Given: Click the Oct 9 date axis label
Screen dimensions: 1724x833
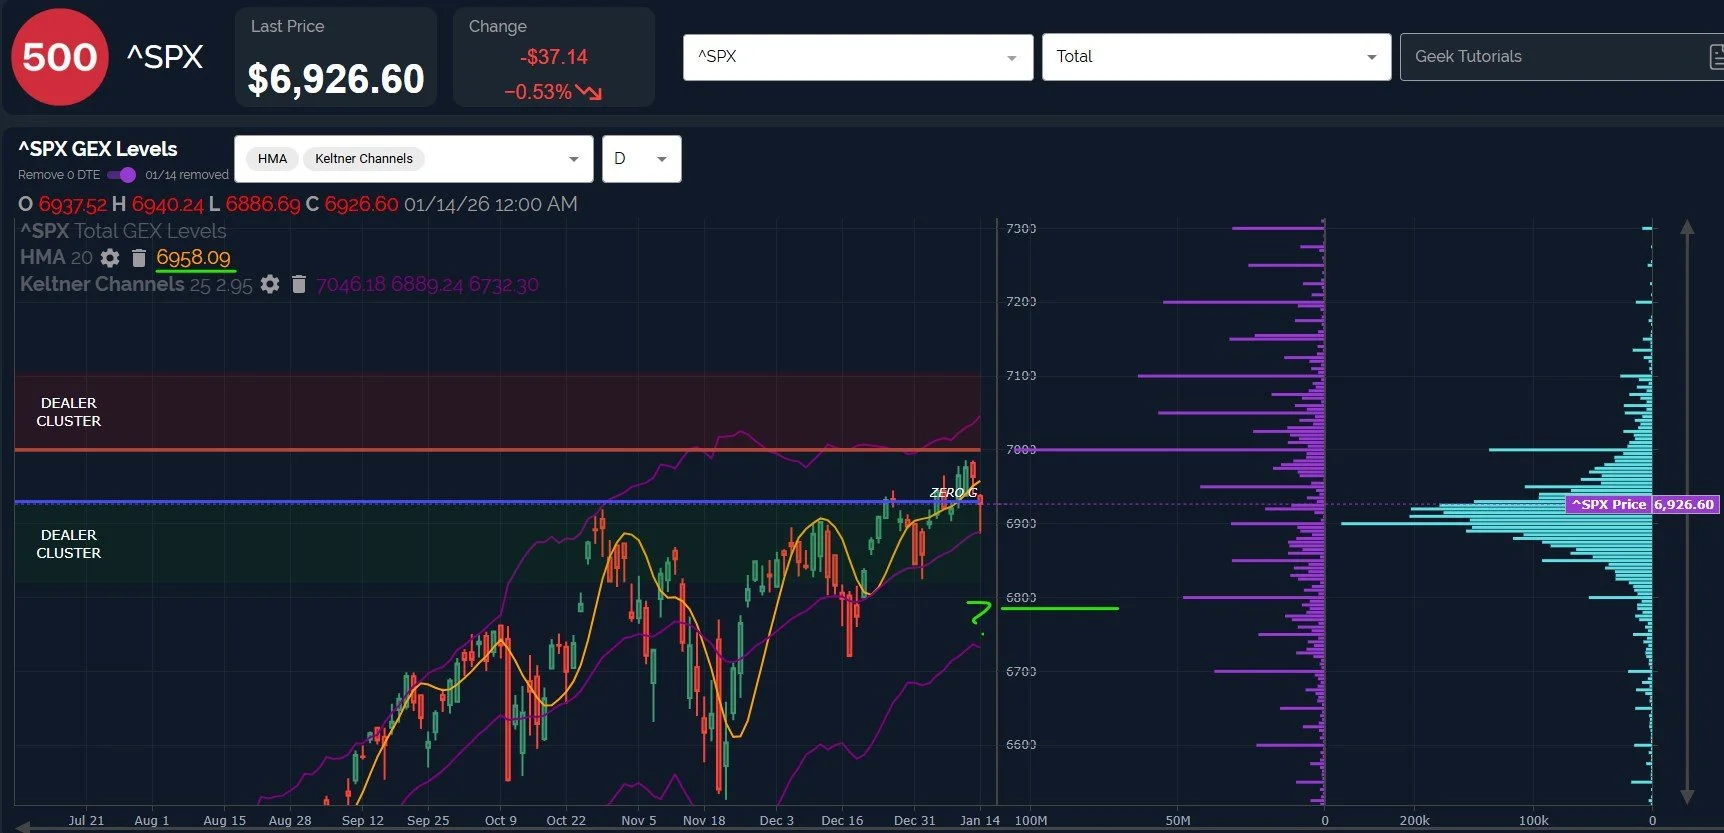Looking at the screenshot, I should (501, 820).
